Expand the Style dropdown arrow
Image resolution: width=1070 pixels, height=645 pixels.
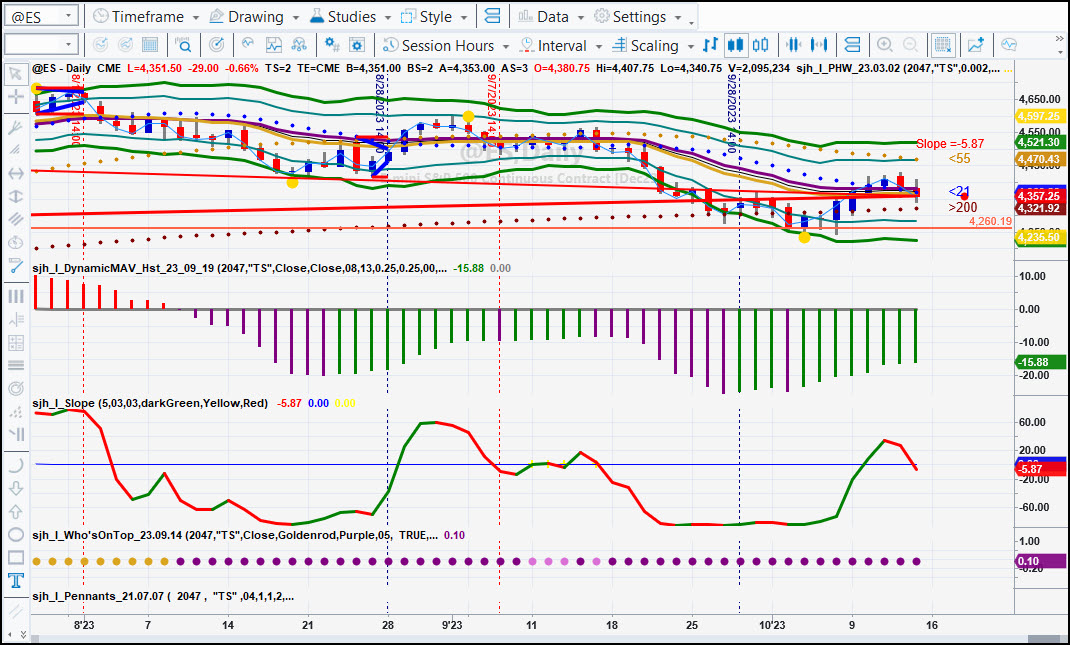(x=463, y=17)
